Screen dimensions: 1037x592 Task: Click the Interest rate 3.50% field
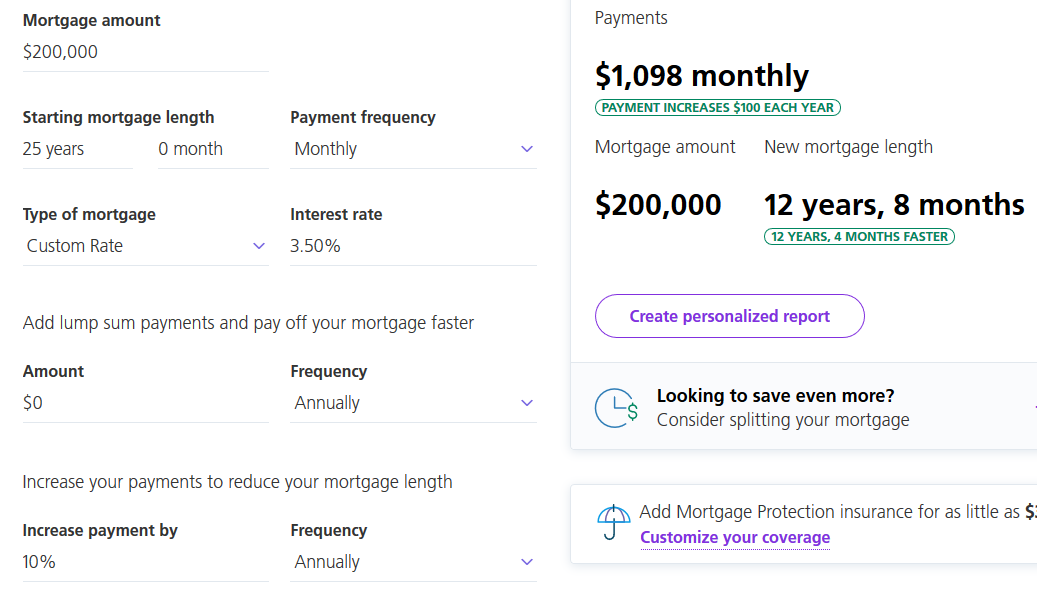pos(413,247)
